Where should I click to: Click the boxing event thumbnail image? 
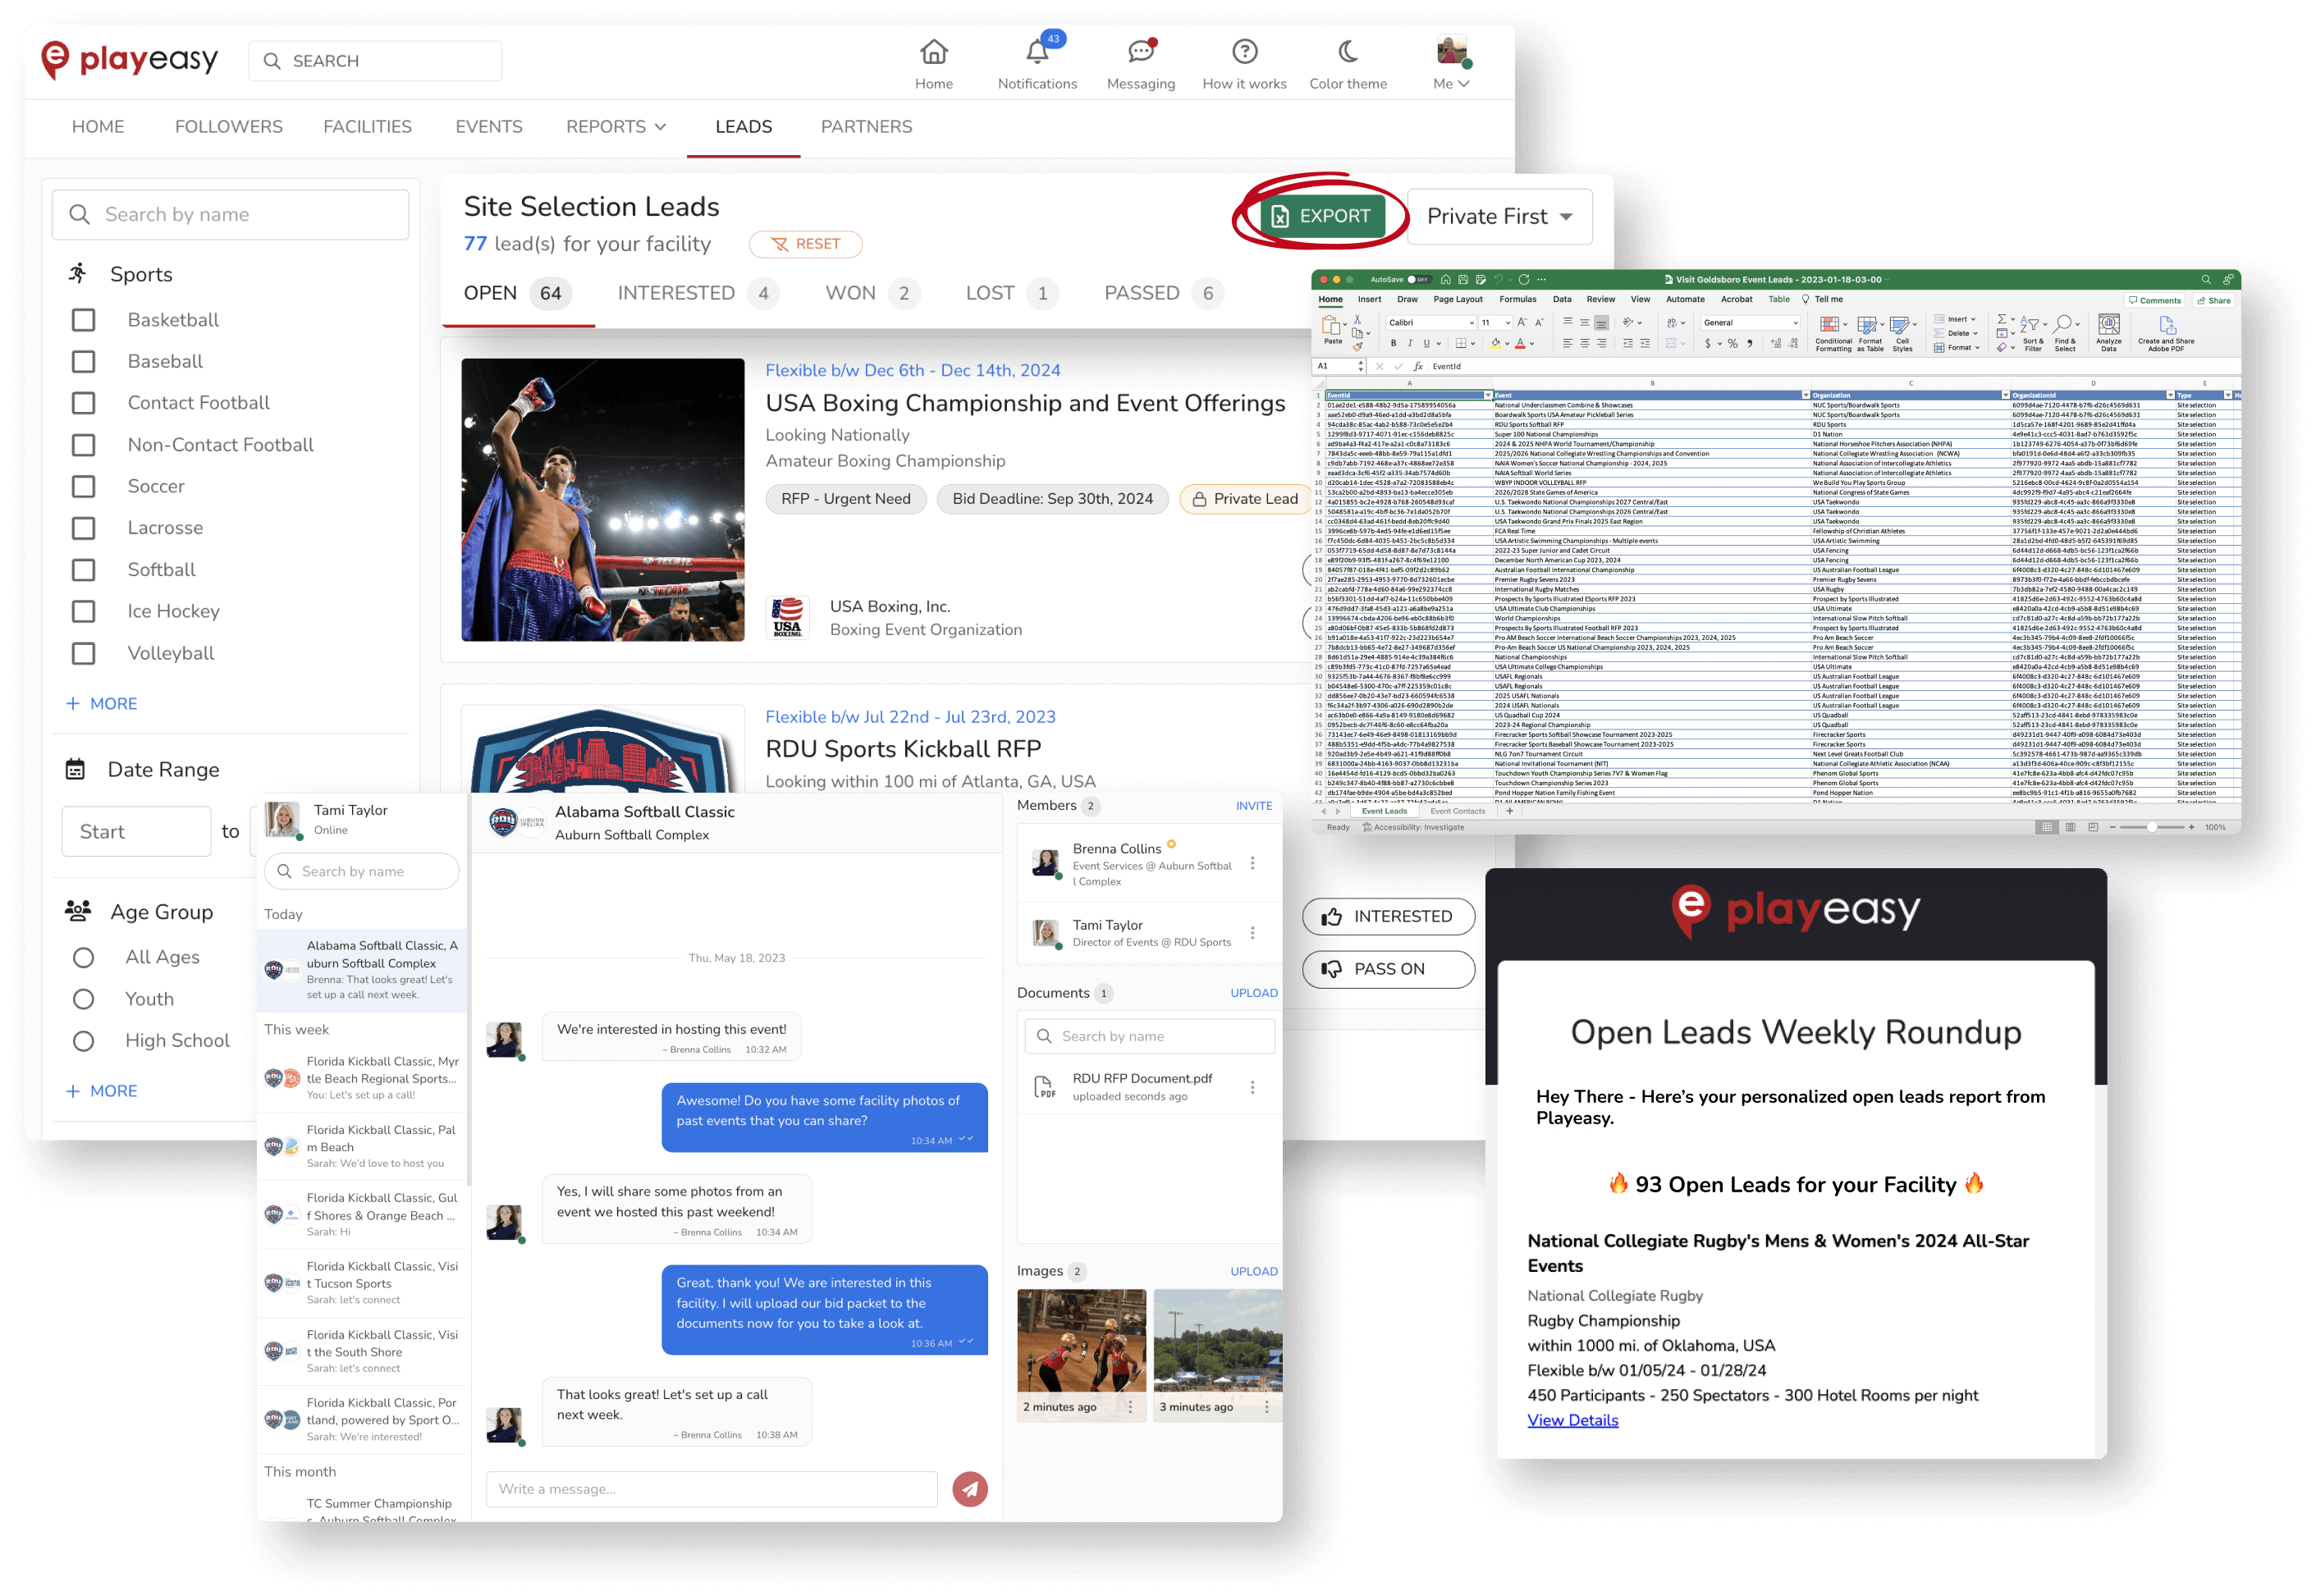point(602,500)
